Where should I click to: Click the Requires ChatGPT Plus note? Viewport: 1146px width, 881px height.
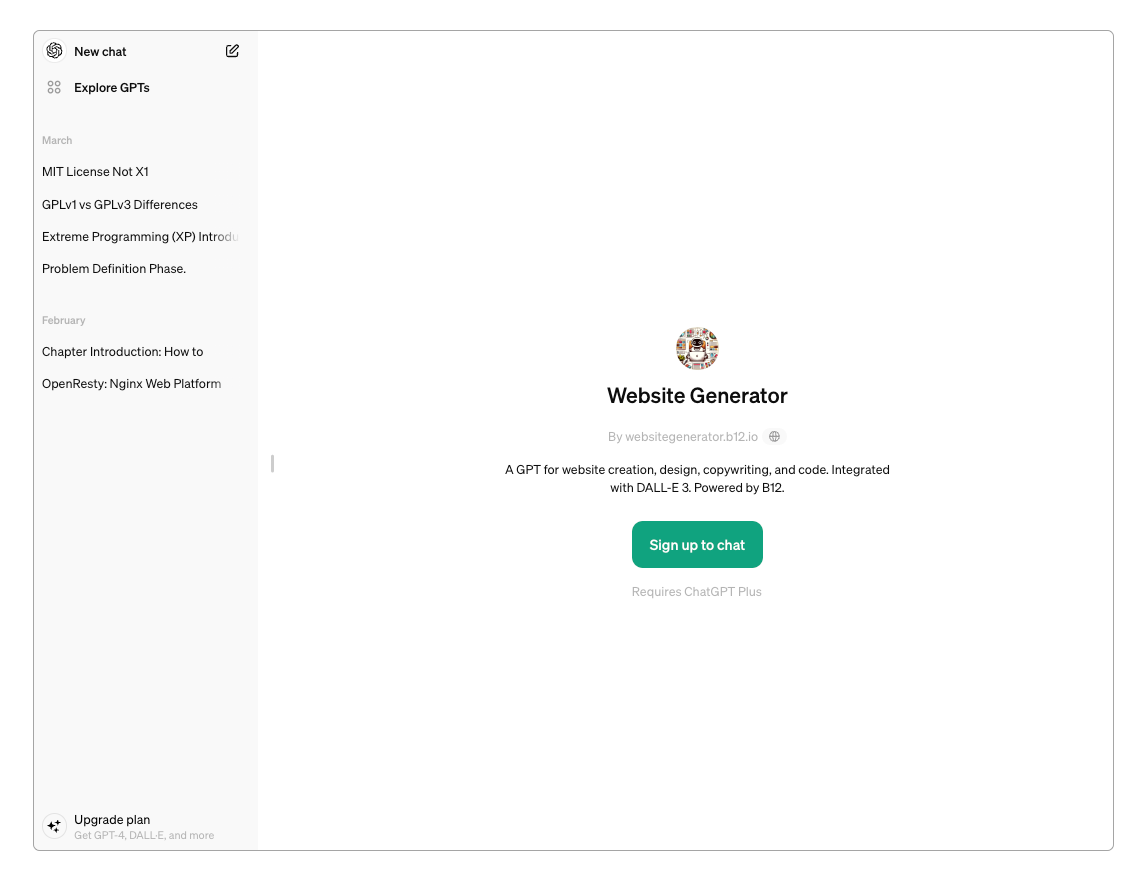tap(697, 591)
